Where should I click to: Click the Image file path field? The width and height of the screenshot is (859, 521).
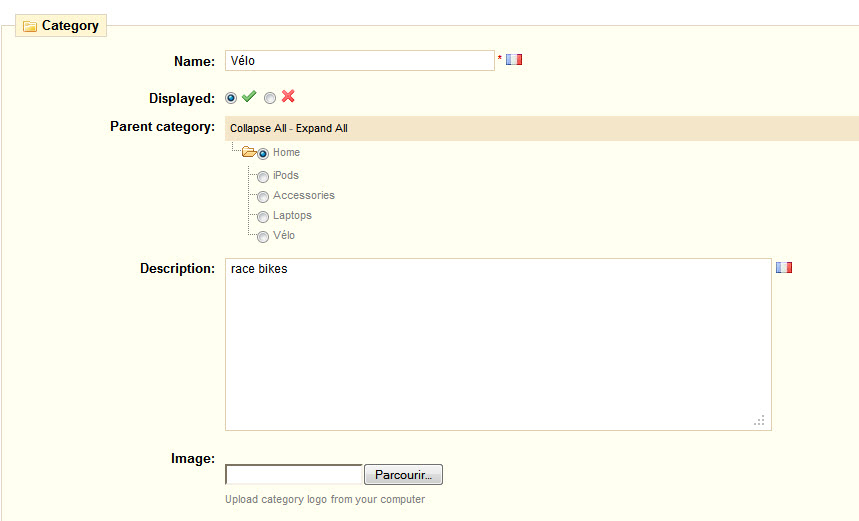pos(294,474)
